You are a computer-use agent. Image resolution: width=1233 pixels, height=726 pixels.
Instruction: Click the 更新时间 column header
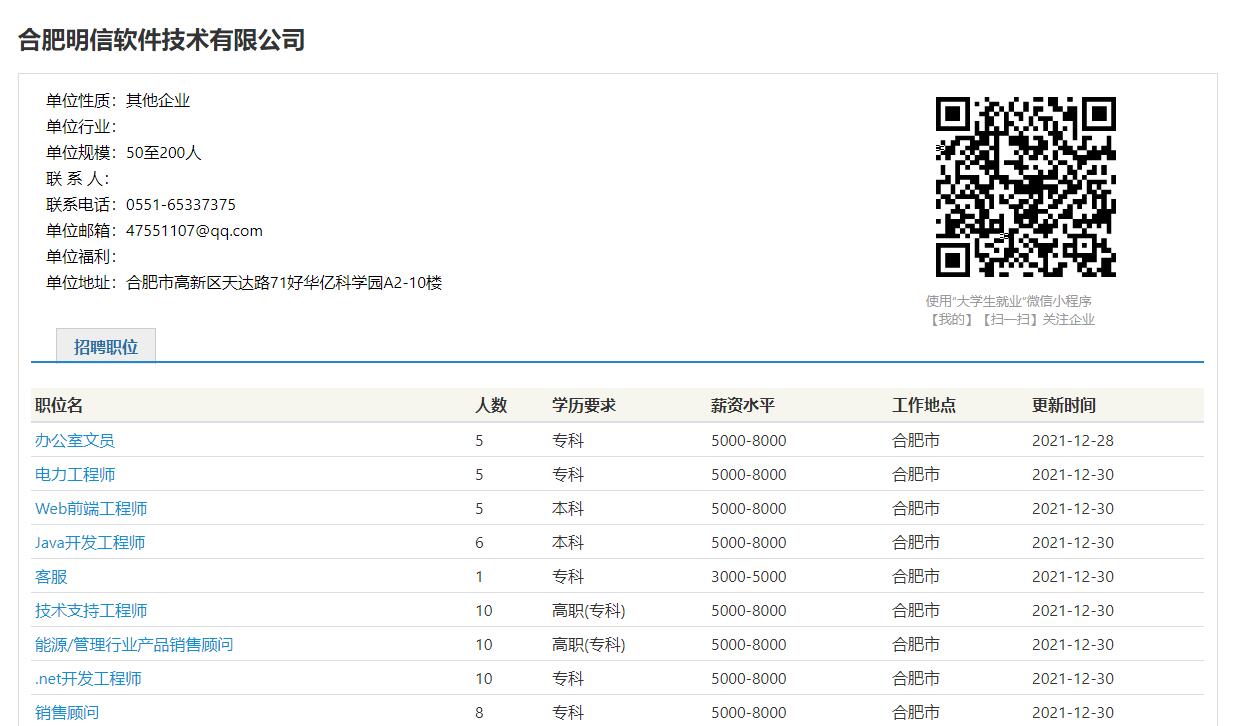point(1064,405)
